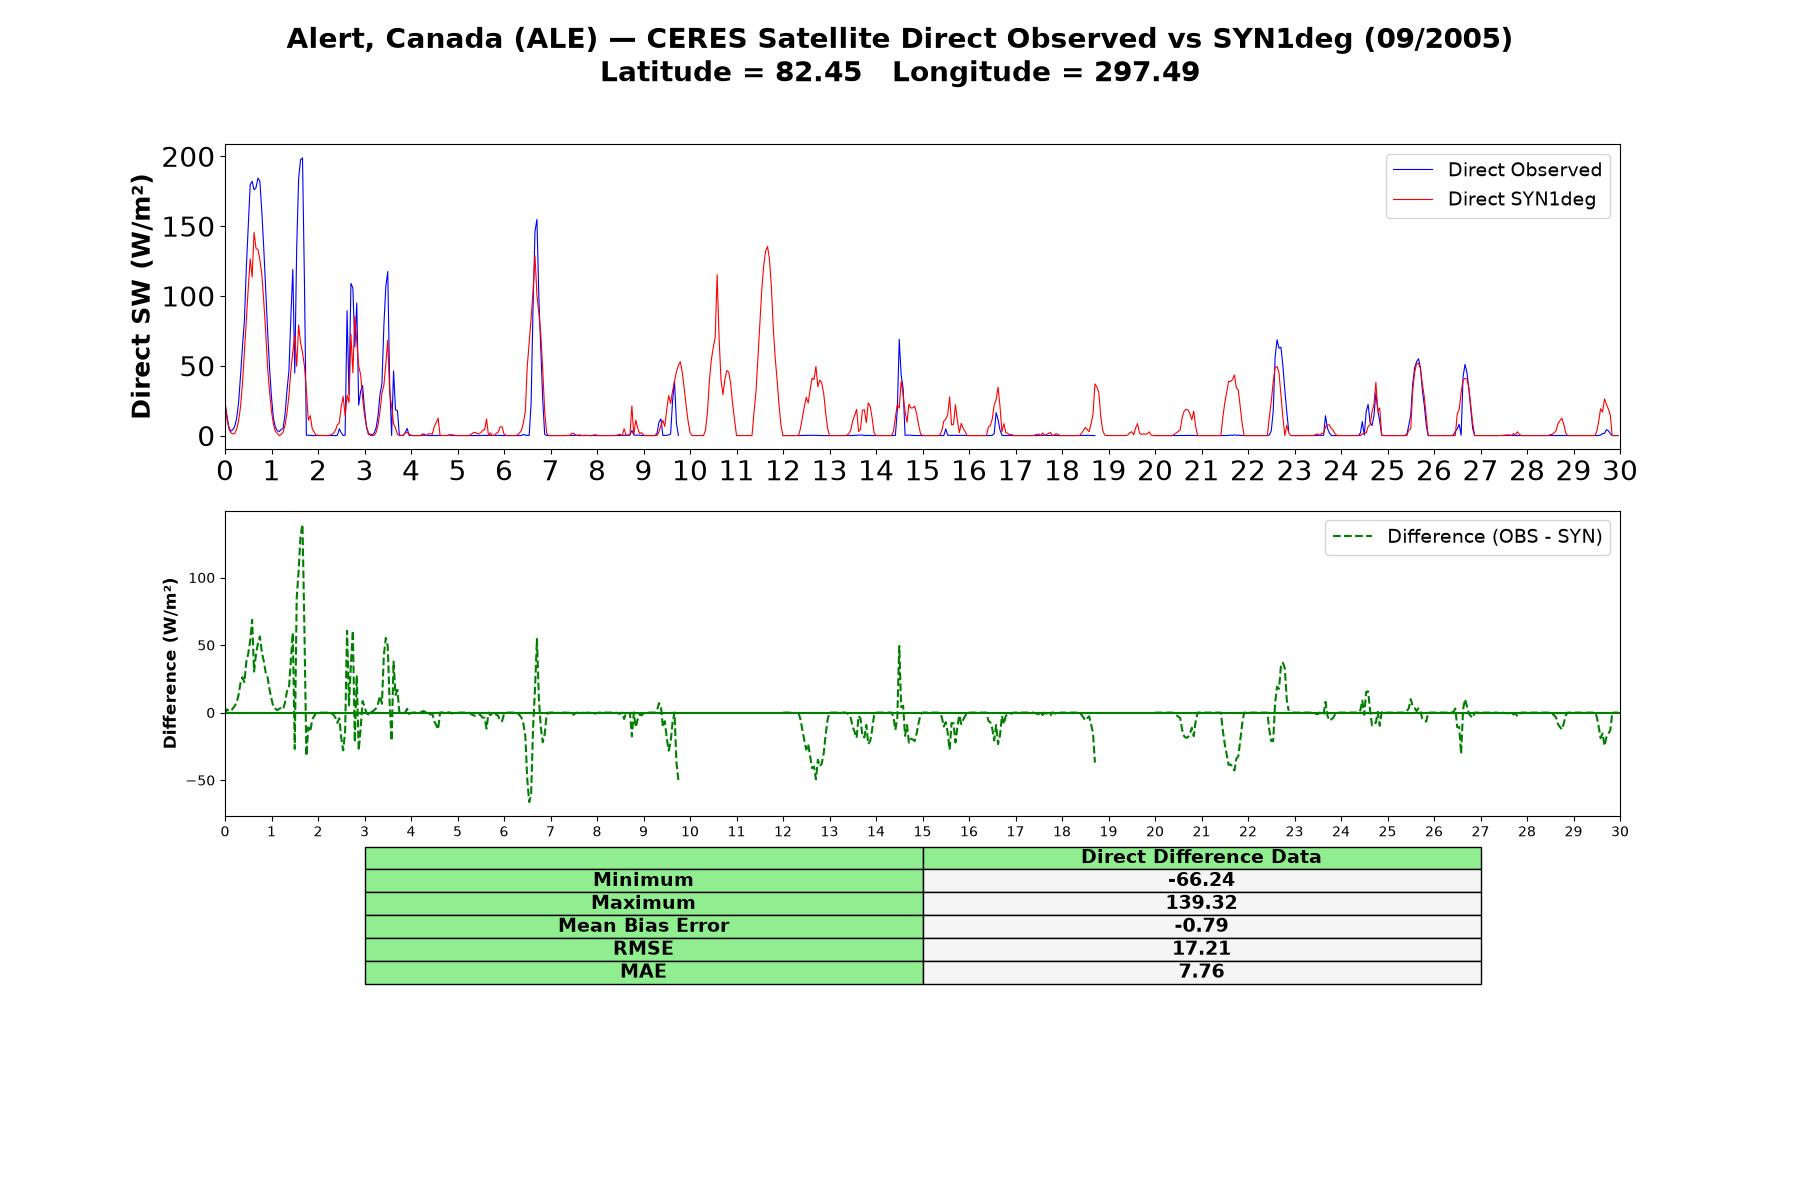Click the blue Direct Observed legend line
The width and height of the screenshot is (1800, 1200).
tap(1413, 170)
